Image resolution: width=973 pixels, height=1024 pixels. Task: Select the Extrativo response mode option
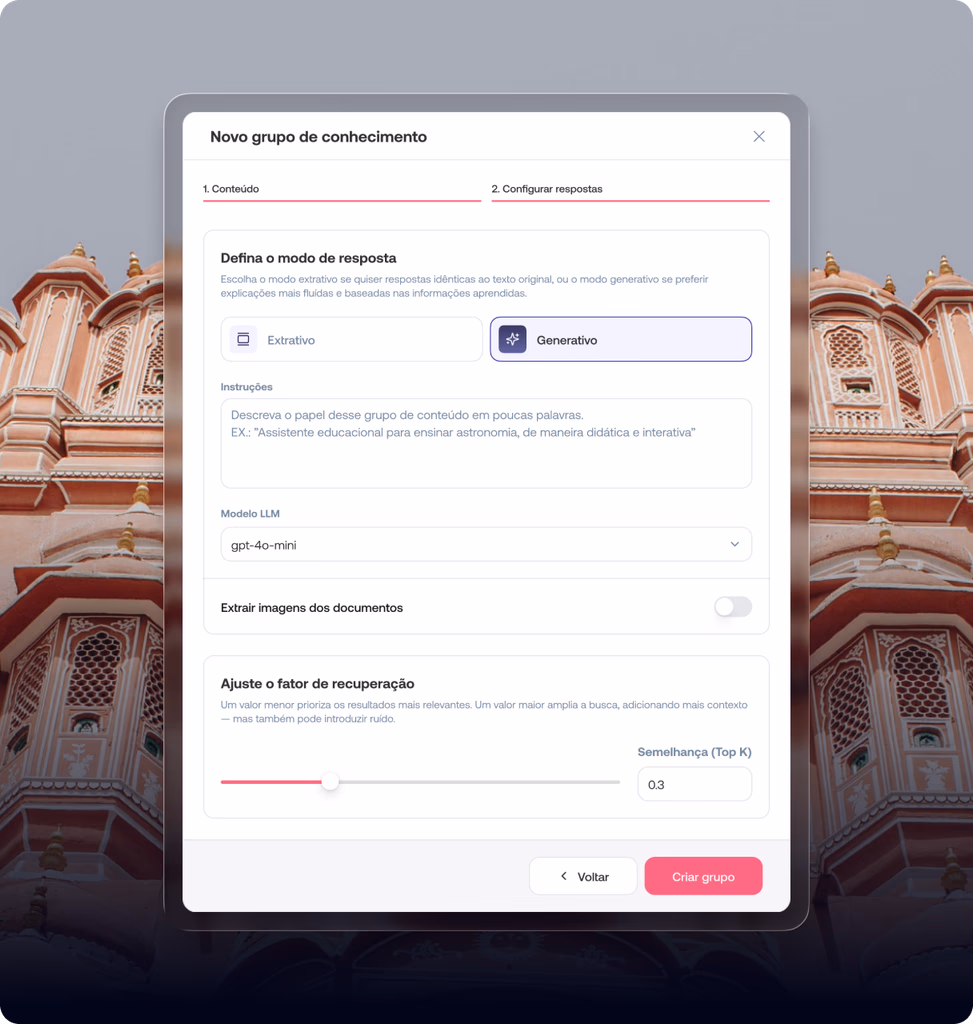click(352, 340)
